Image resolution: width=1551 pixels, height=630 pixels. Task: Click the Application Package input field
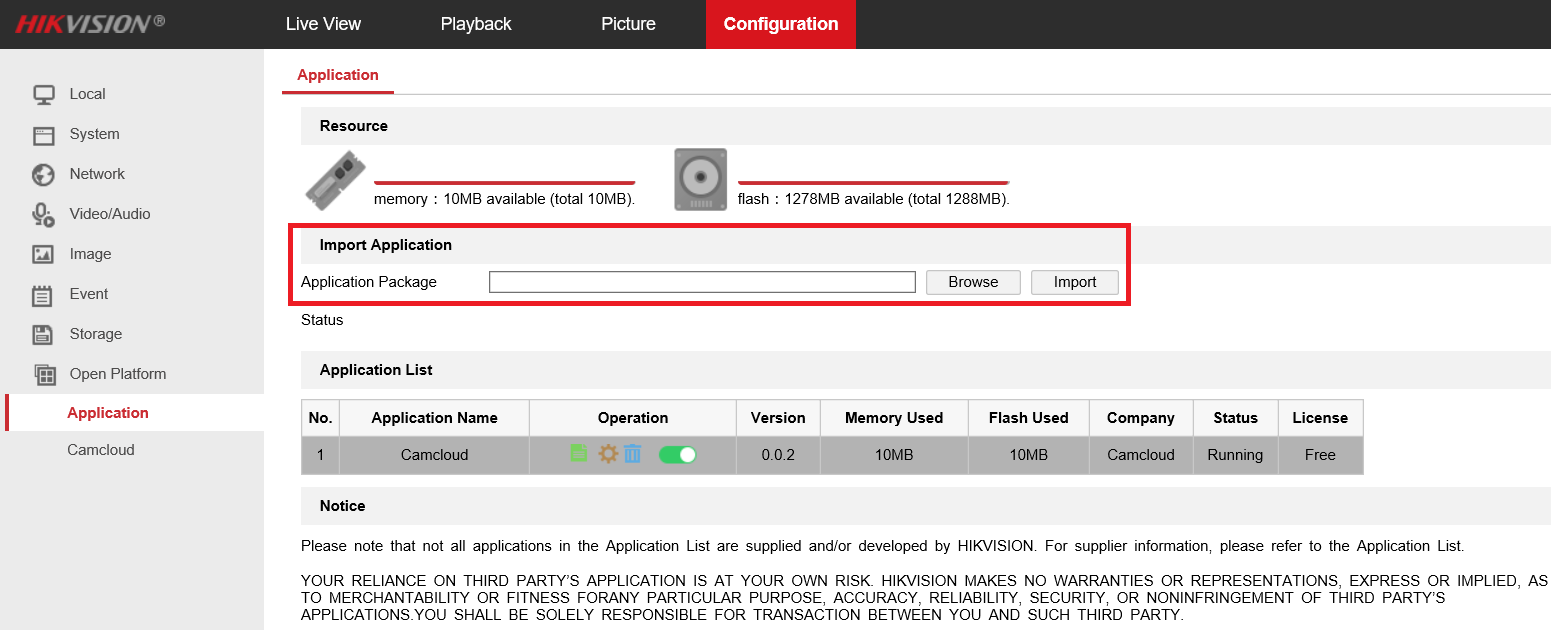(x=702, y=282)
